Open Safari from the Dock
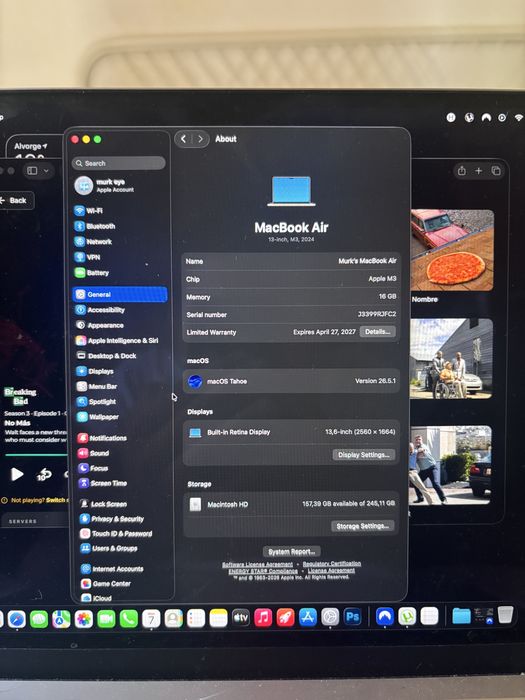Viewport: 525px width, 700px height. pyautogui.click(x=17, y=619)
